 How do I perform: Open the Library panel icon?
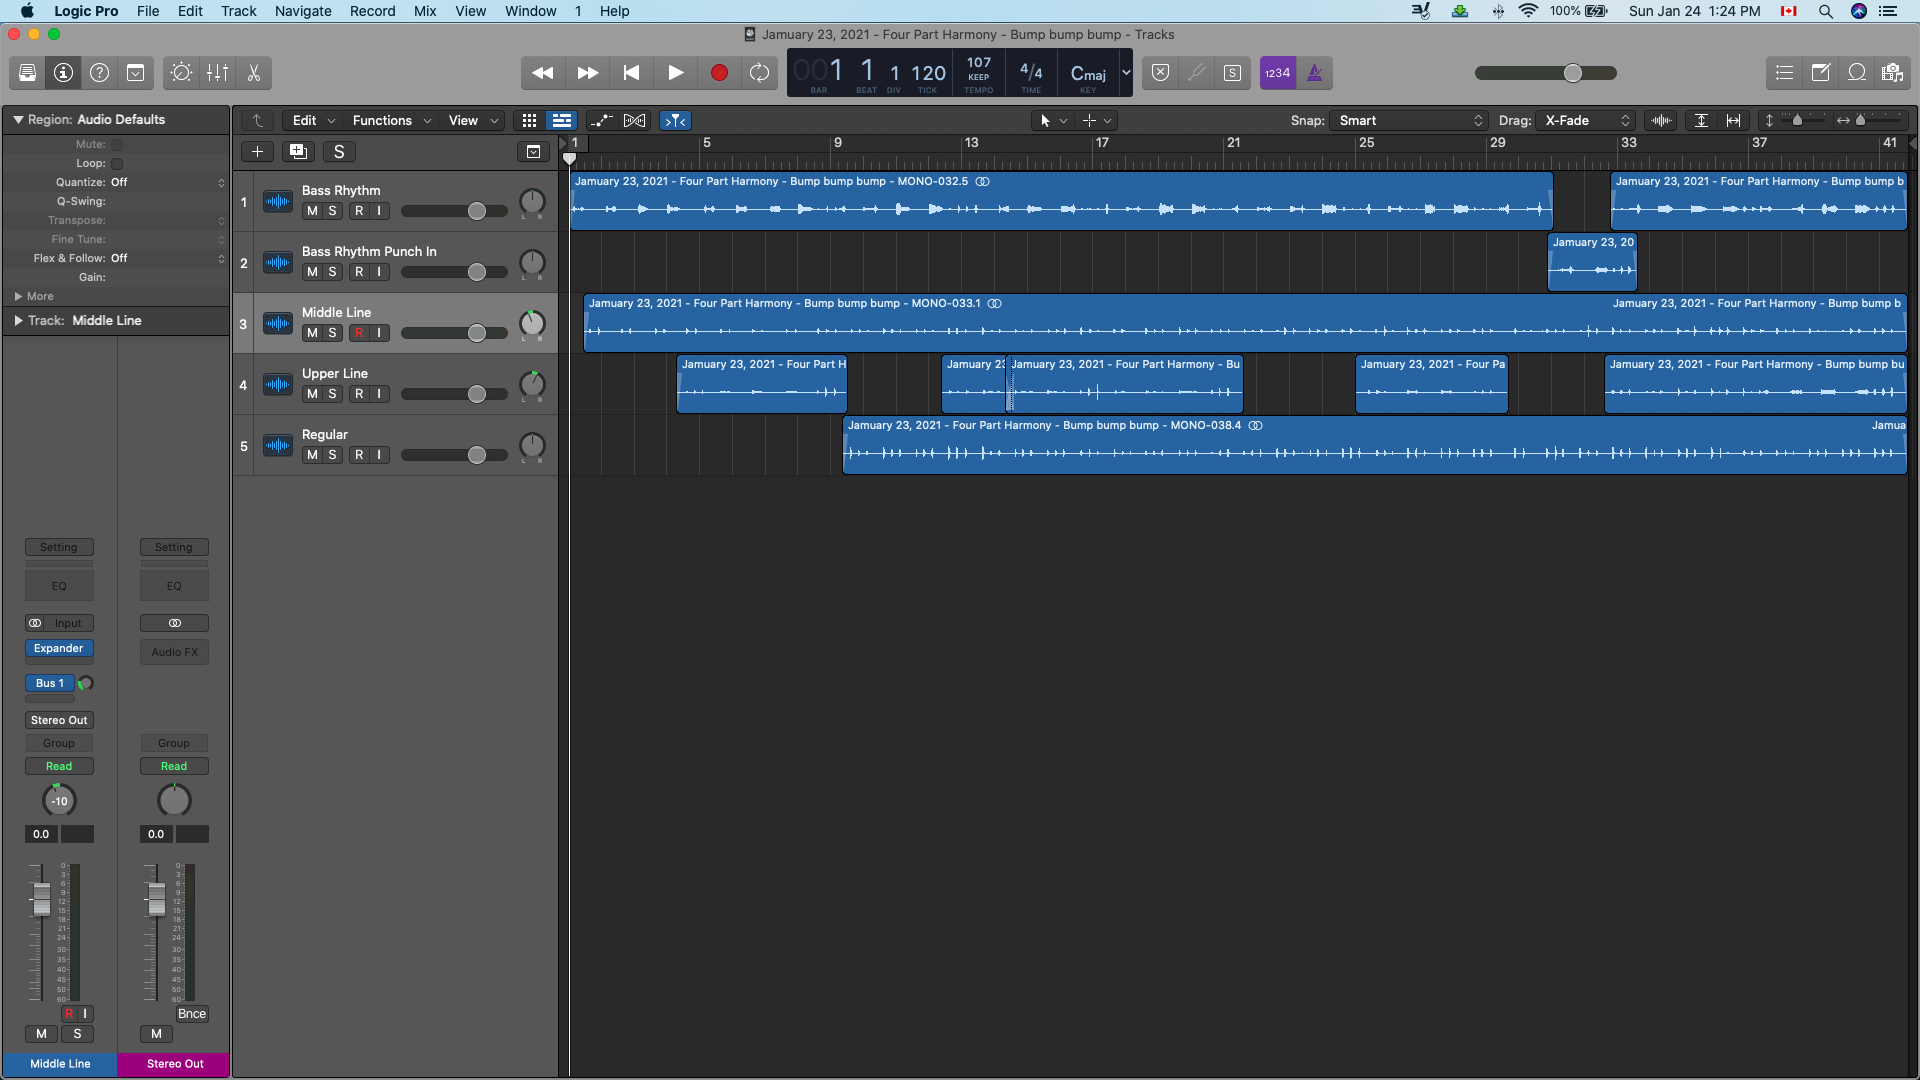(28, 73)
